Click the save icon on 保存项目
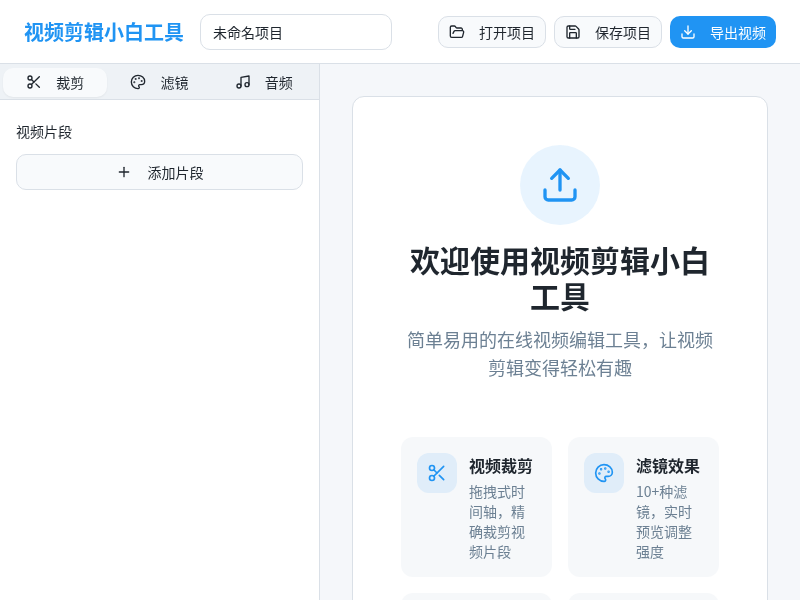800x600 pixels. coord(573,32)
